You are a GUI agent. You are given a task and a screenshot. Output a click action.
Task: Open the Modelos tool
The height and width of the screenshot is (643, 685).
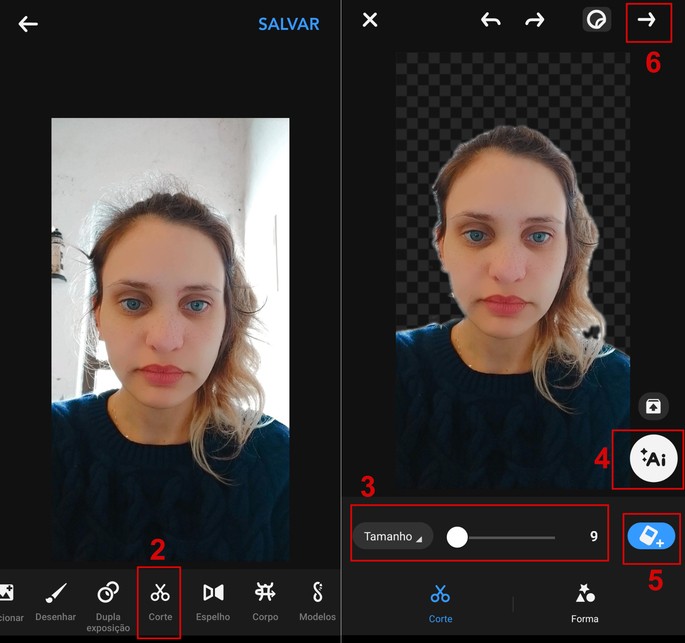tap(318, 599)
